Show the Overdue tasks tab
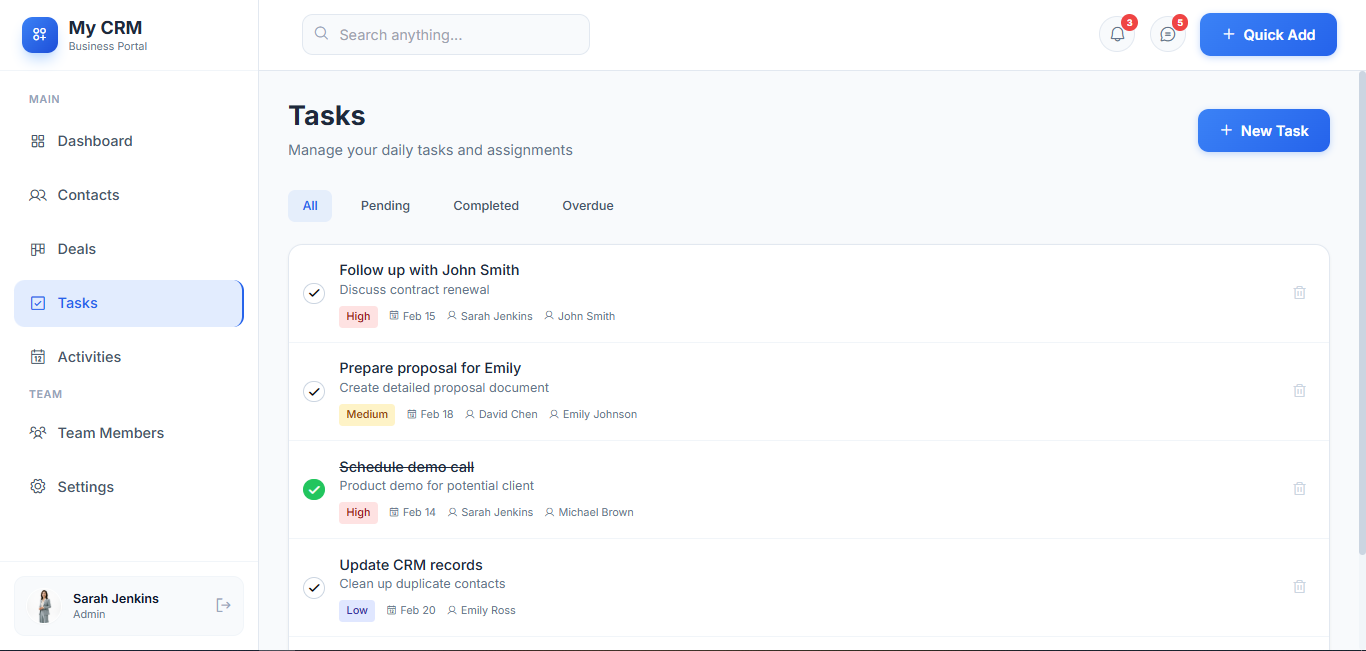This screenshot has width=1366, height=651. [587, 206]
